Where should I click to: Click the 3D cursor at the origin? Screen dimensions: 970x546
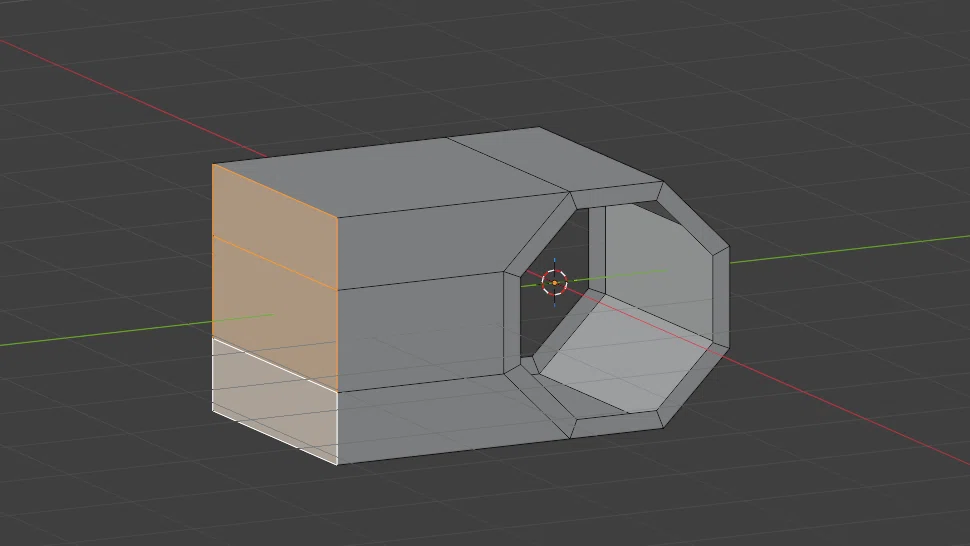pos(555,283)
